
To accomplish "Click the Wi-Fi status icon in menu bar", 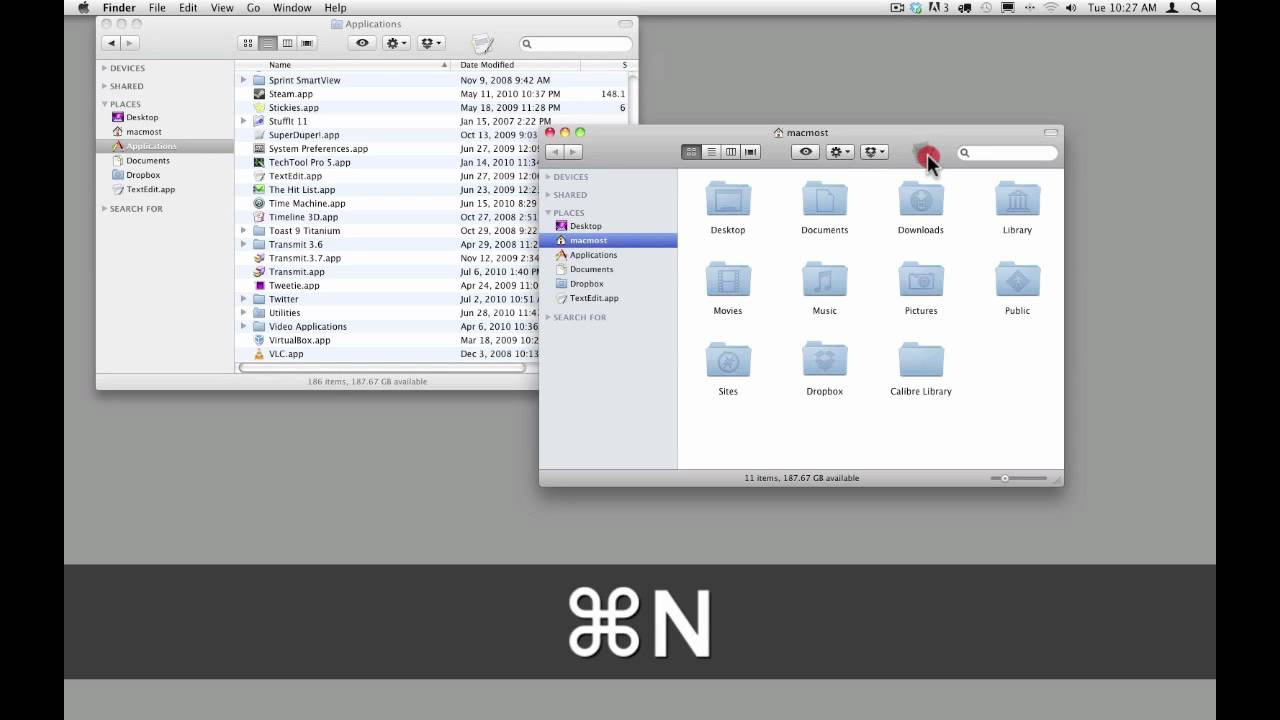I will click(1051, 8).
